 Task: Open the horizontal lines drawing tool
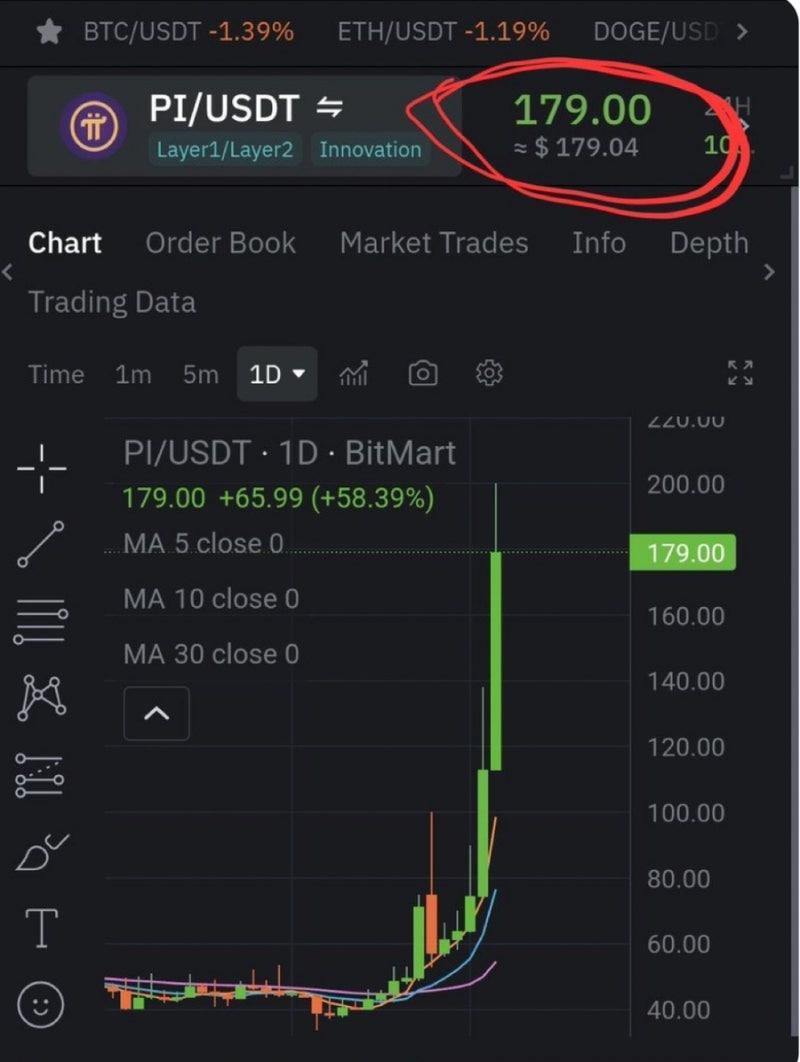tap(41, 621)
